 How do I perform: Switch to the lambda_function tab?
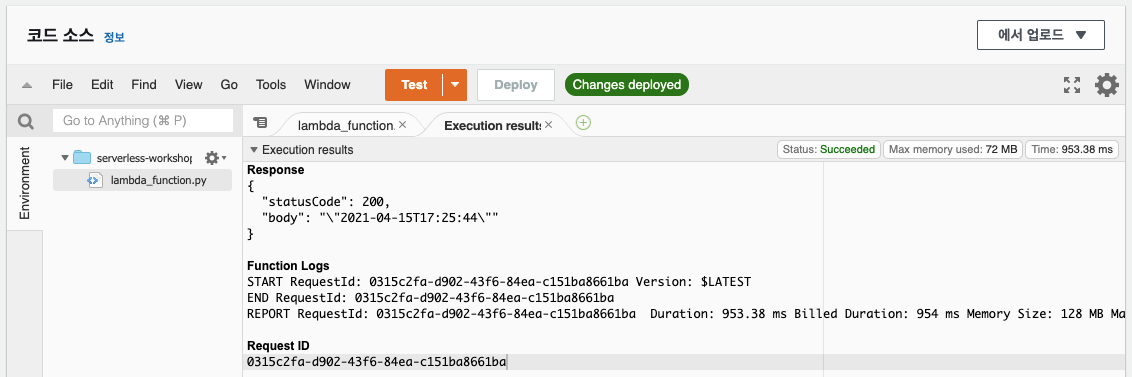[345, 125]
